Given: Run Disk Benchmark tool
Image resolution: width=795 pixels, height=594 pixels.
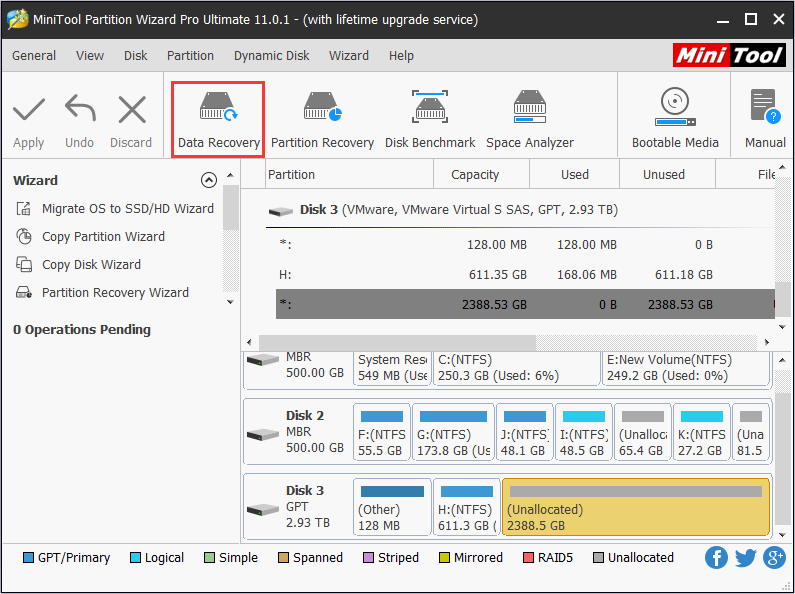Looking at the screenshot, I should click(x=430, y=120).
